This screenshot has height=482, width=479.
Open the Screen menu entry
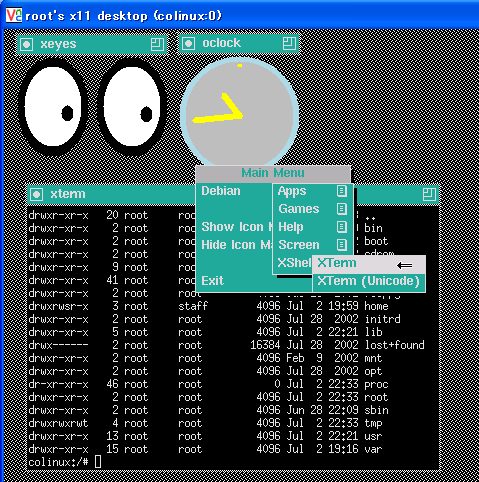click(313, 245)
